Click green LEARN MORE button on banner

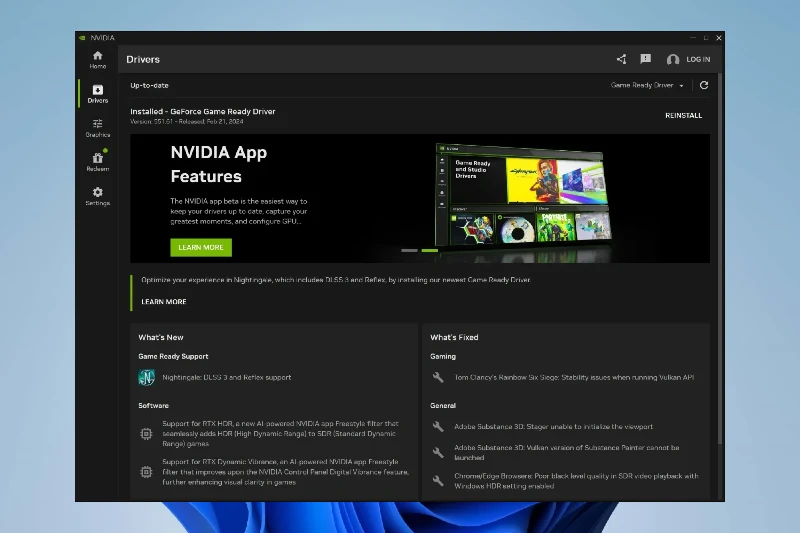click(200, 247)
